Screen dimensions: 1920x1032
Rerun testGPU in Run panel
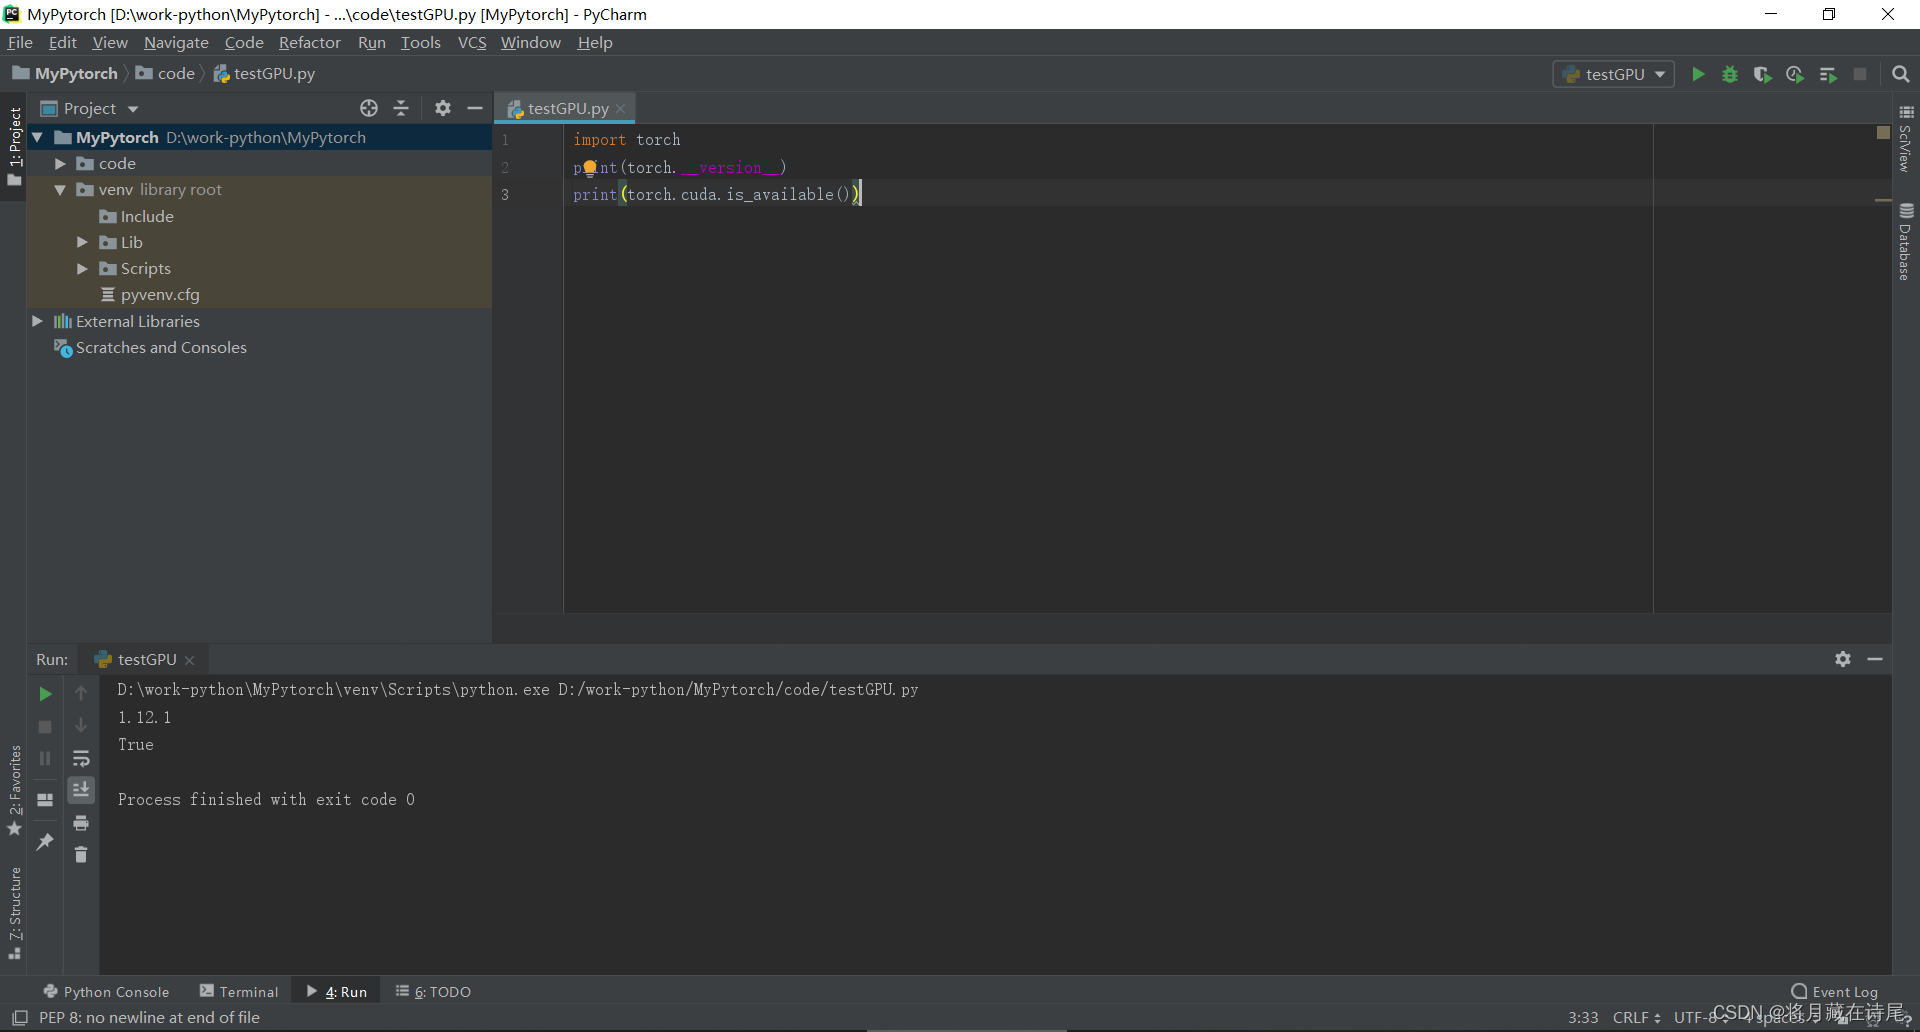(45, 693)
